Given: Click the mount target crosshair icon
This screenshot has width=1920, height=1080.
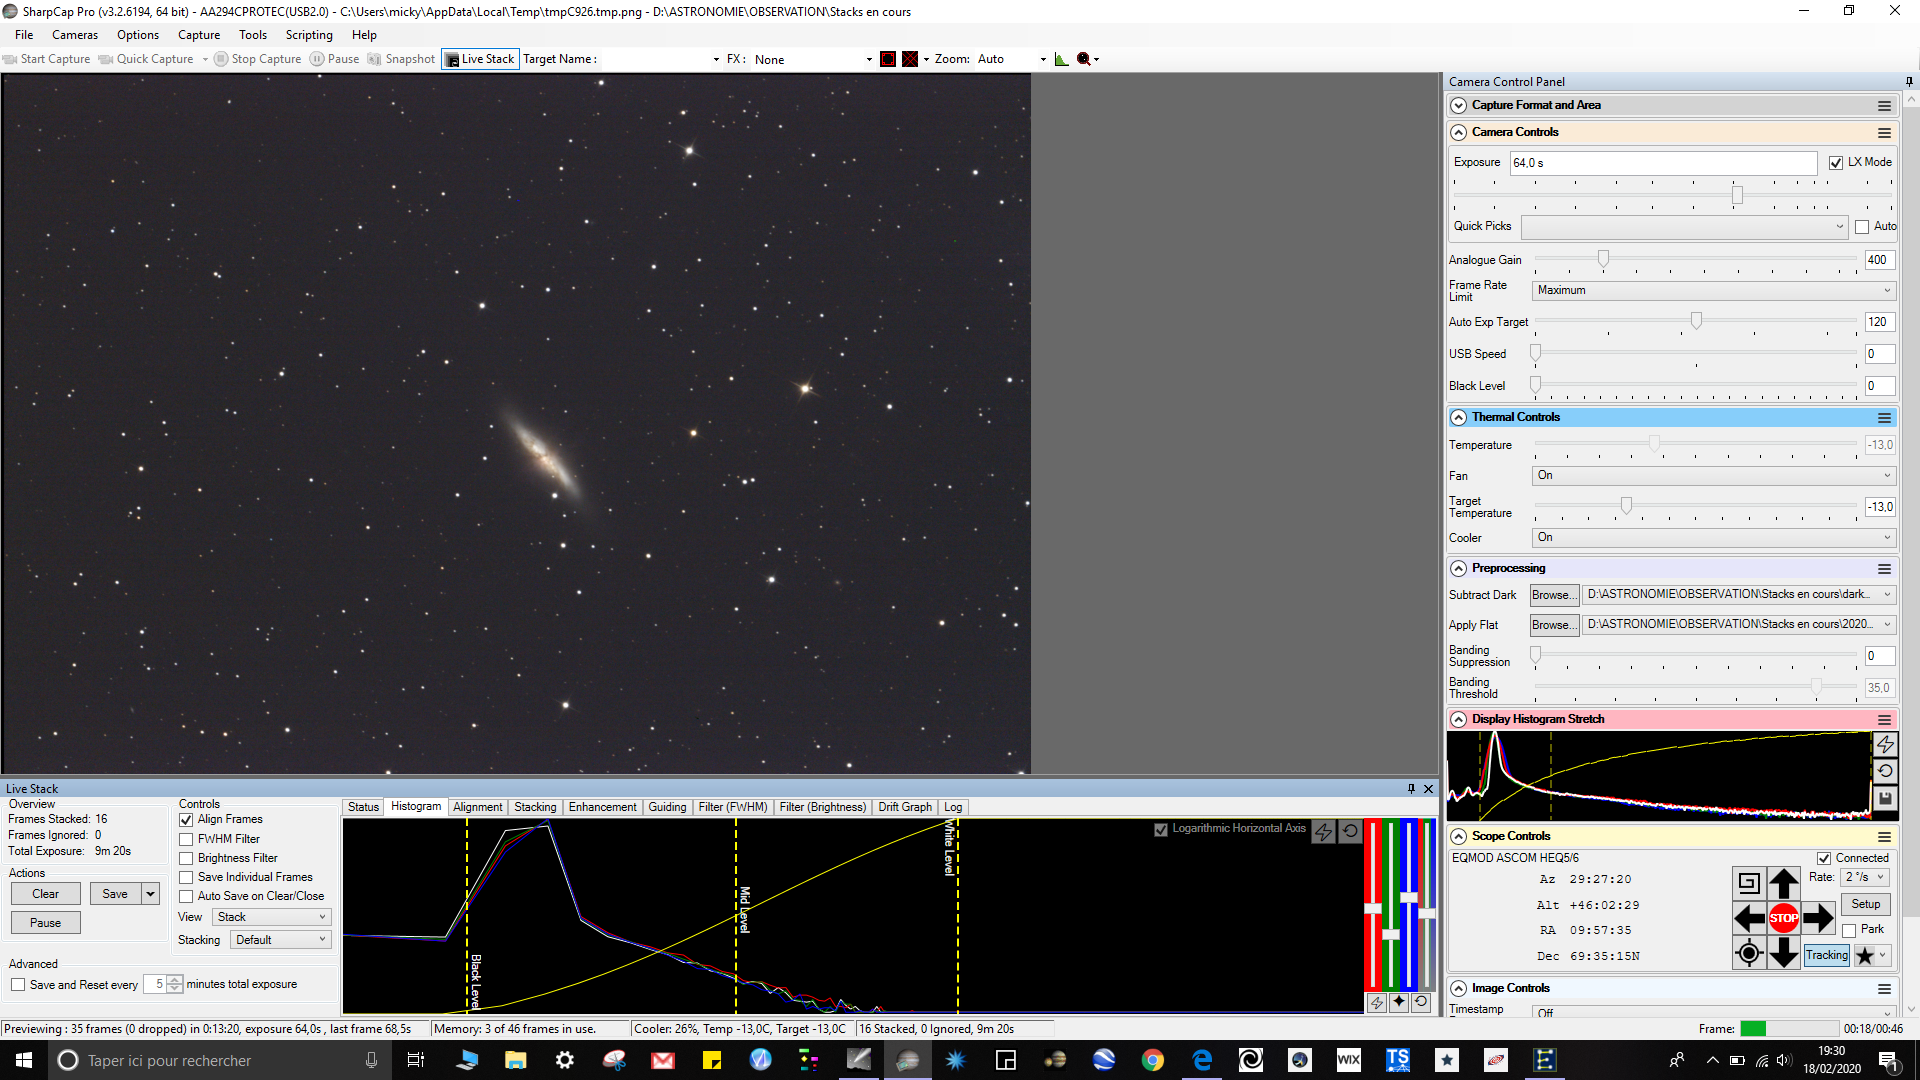Looking at the screenshot, I should coord(1748,953).
